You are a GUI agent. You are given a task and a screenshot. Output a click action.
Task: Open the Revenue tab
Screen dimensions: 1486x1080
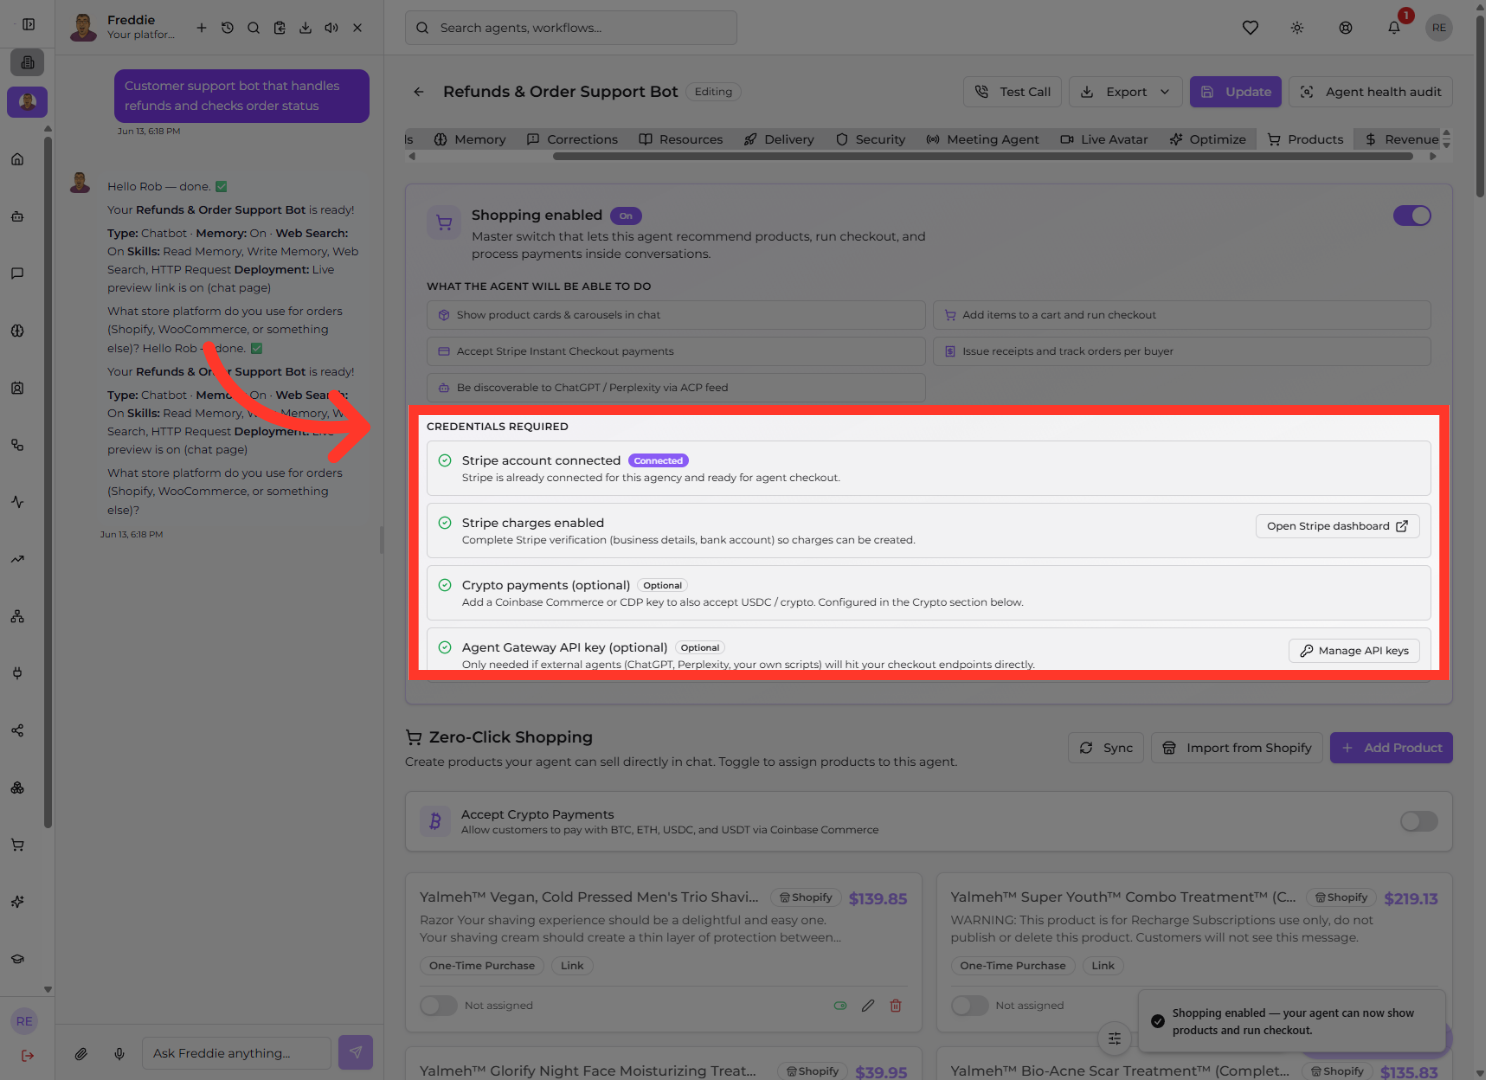click(1401, 140)
